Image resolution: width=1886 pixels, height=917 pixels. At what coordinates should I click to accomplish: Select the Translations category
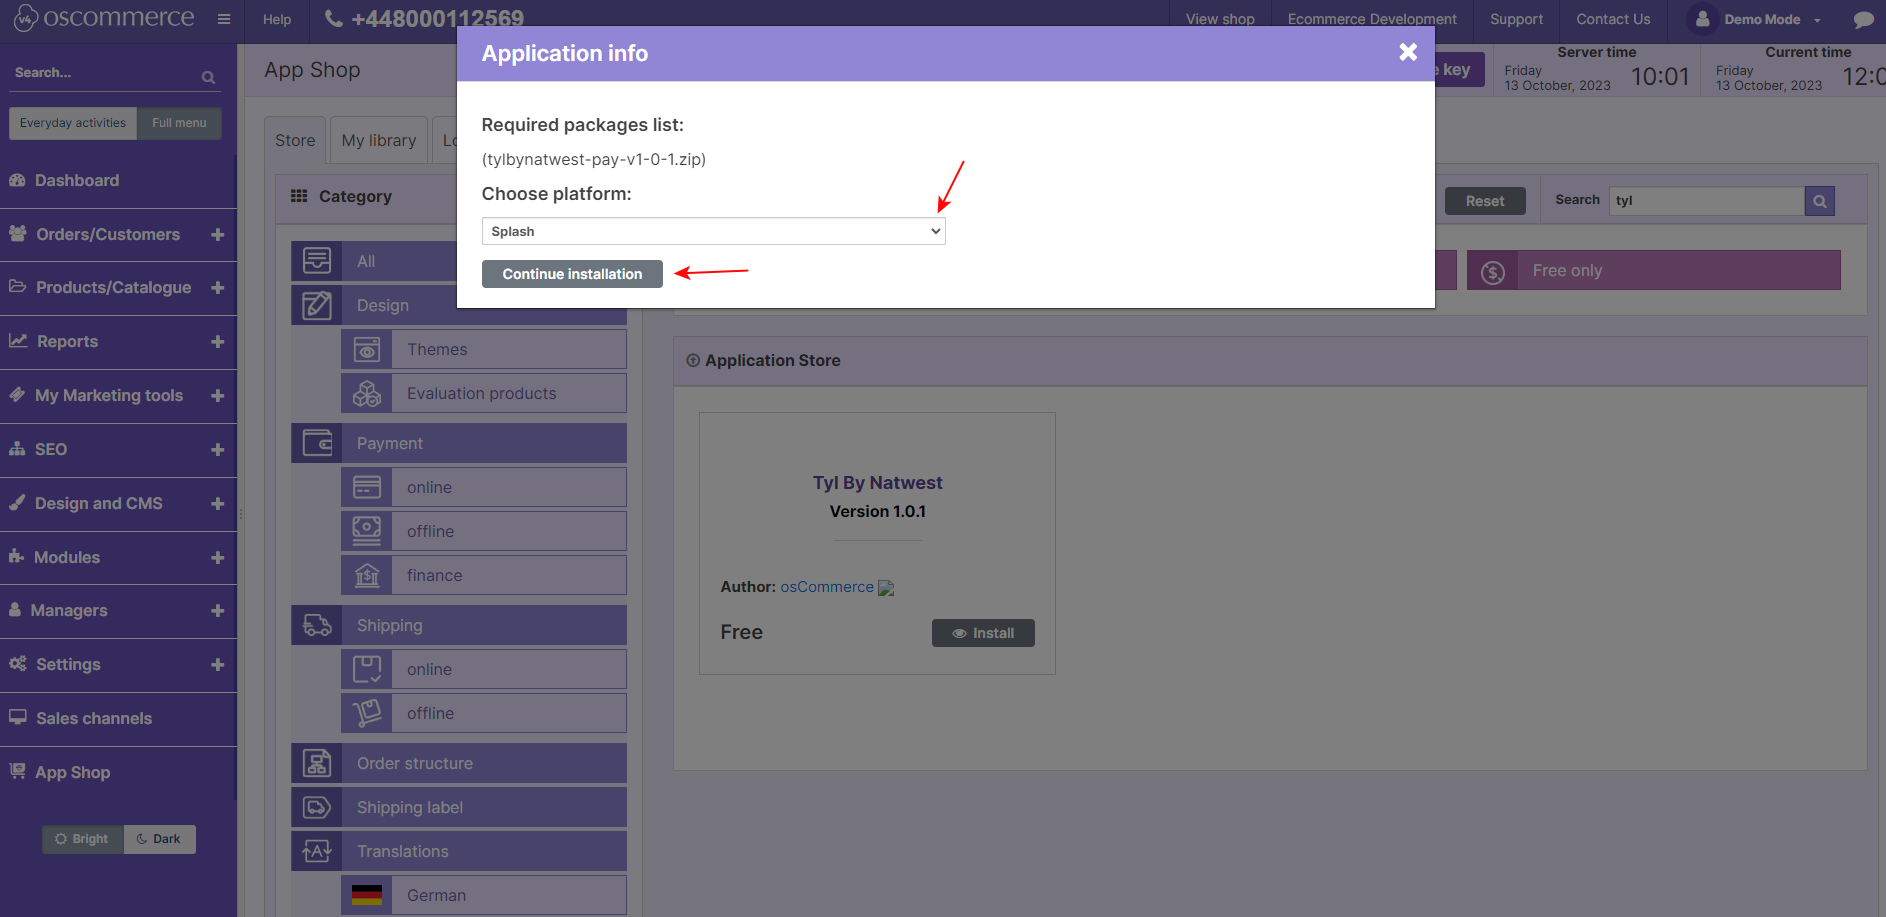[x=459, y=851]
